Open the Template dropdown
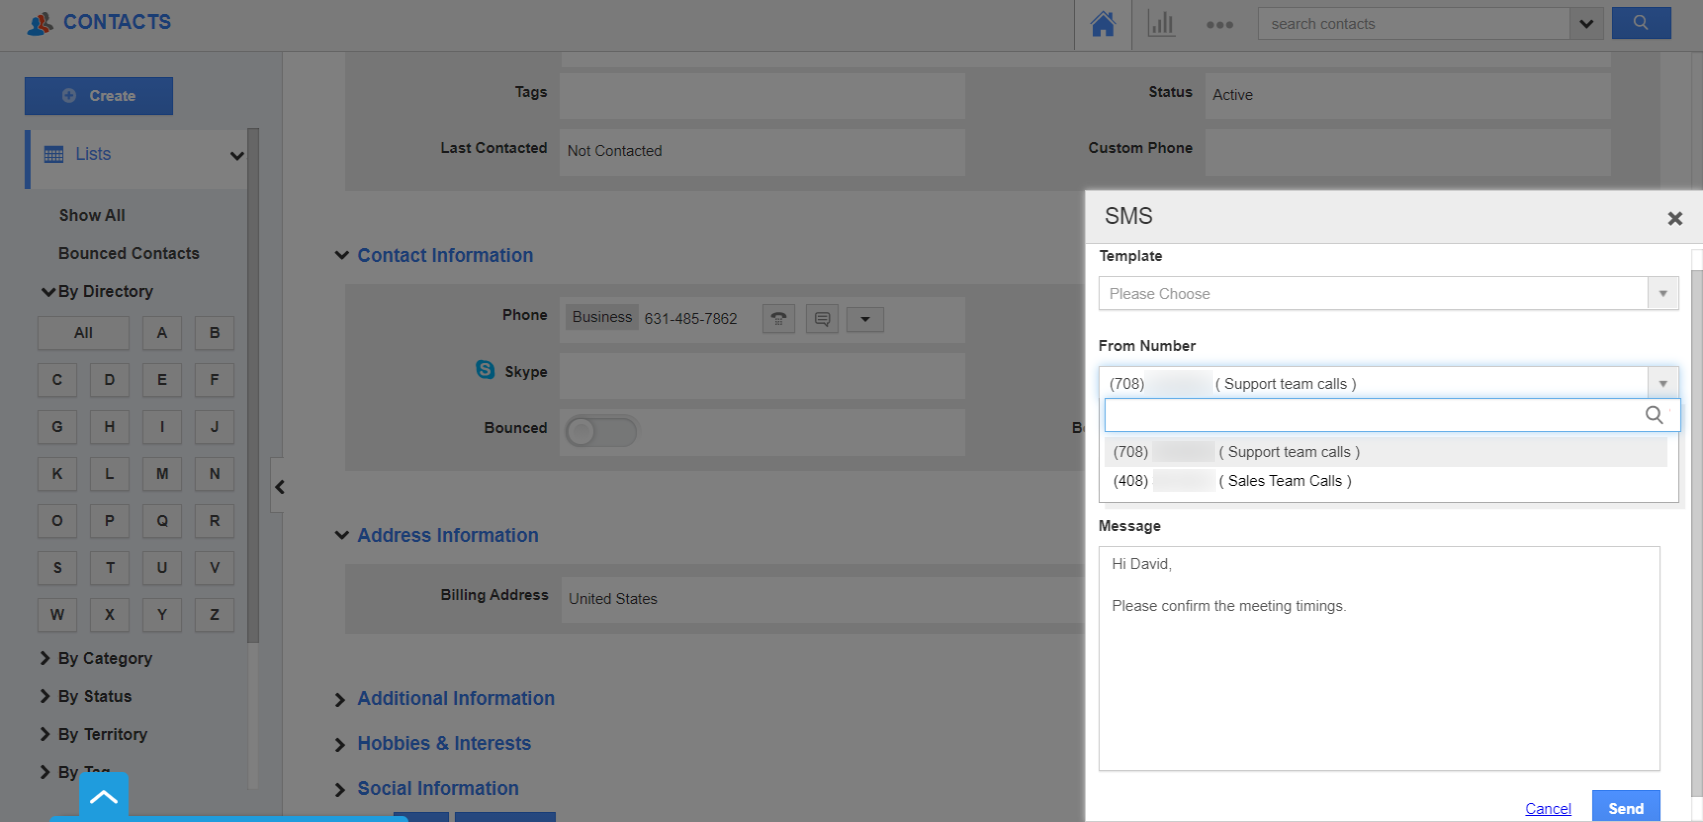Viewport: 1703px width, 822px height. coord(1387,294)
